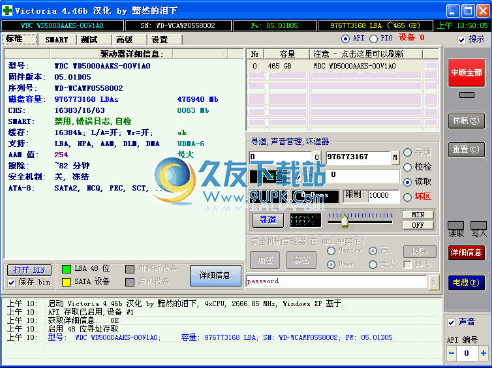Viewport: 492px width, 368px height.
Task: Click the end LBA field 976773167
Action: [358, 157]
